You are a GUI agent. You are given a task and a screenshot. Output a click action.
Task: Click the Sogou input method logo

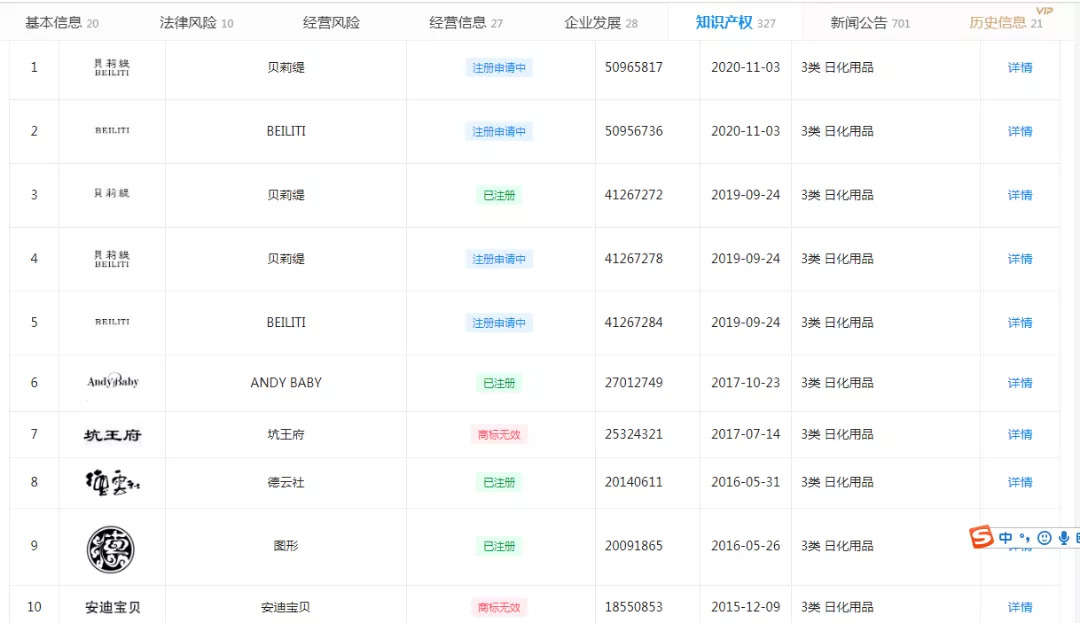coord(982,537)
